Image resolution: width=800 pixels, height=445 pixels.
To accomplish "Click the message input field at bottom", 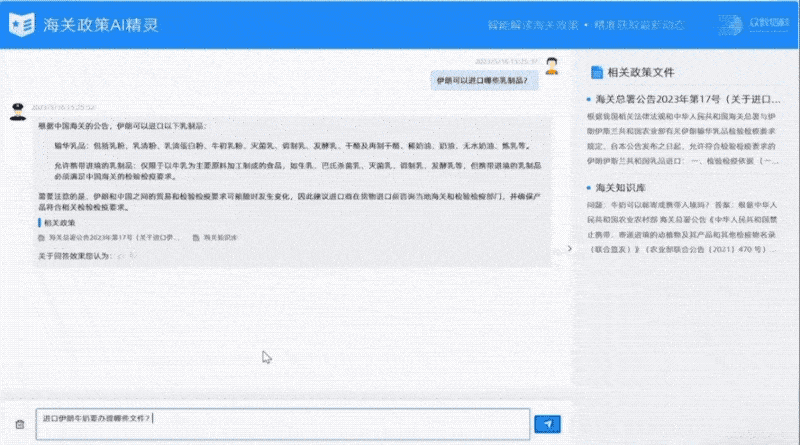I will coord(283,424).
